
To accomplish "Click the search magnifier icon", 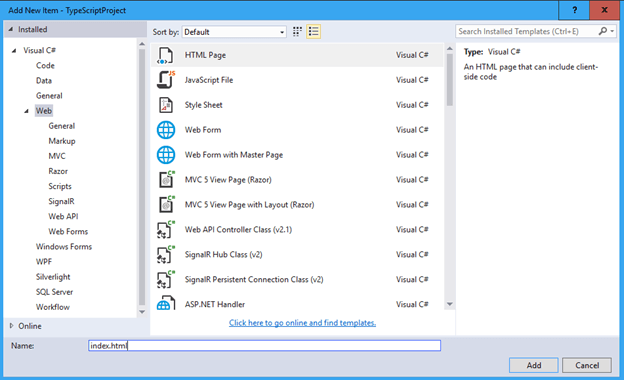I will (x=603, y=31).
